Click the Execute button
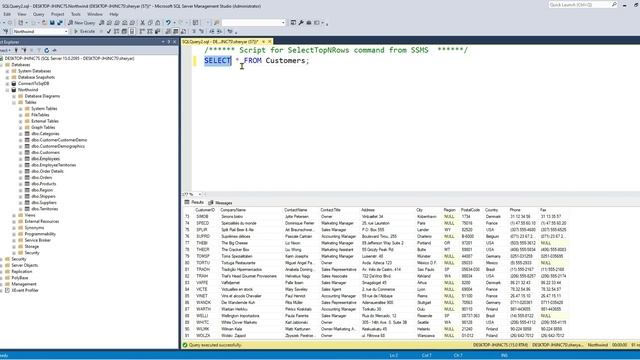Viewport: 640px width, 360px height. (x=84, y=31)
